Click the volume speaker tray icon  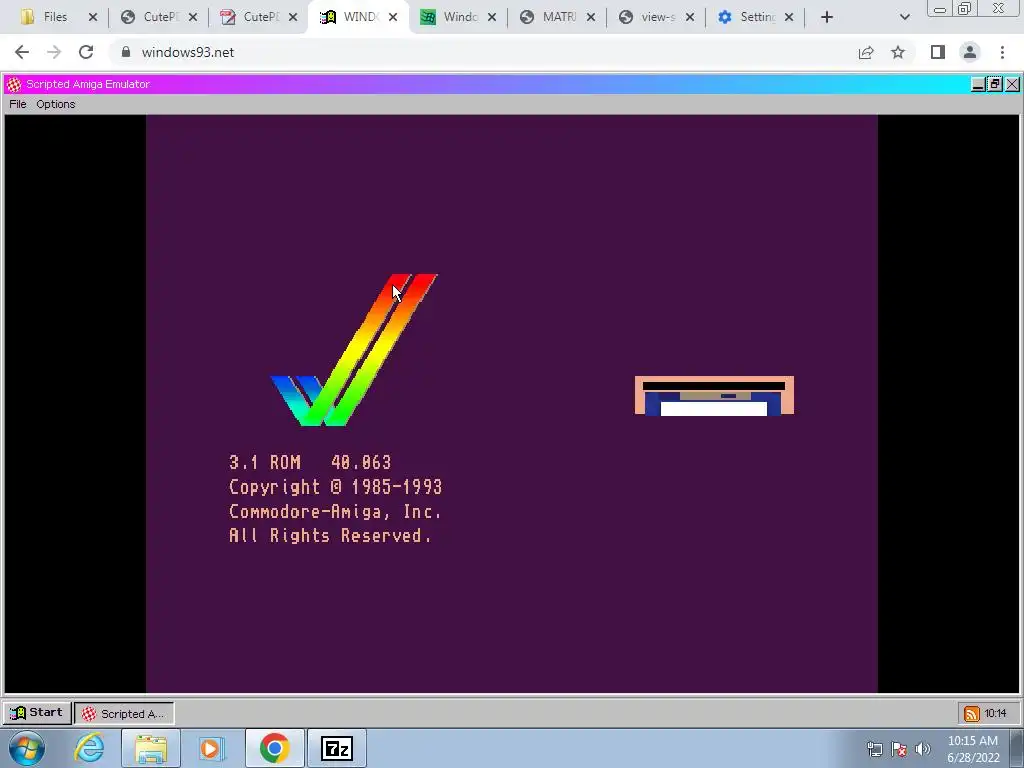(922, 749)
